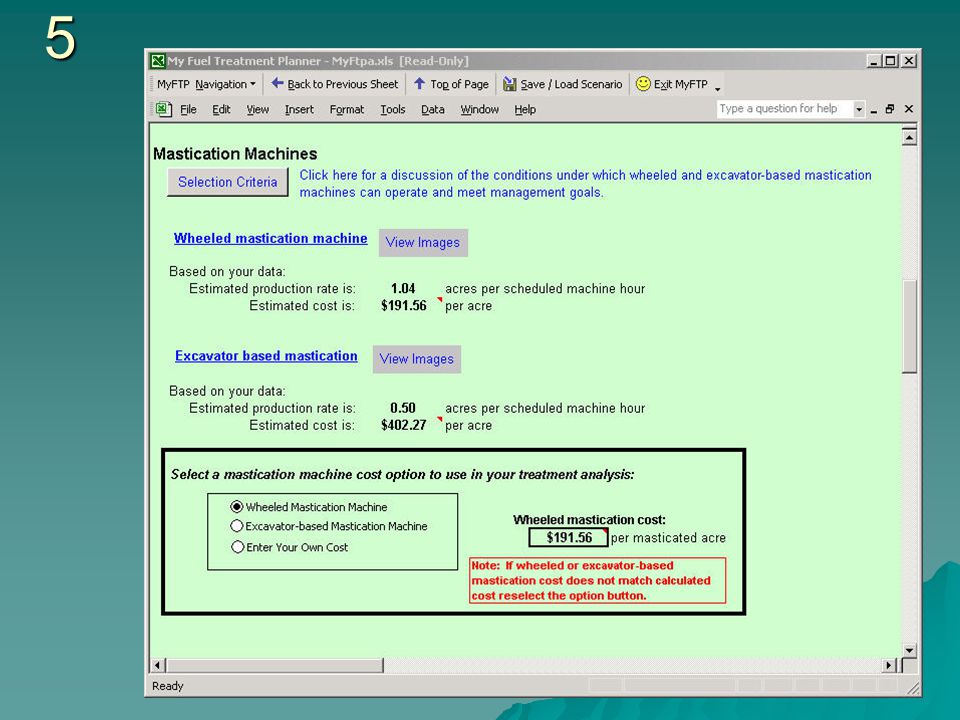Restore the workbook window in the menu bar
This screenshot has width=960, height=720.
[x=890, y=109]
